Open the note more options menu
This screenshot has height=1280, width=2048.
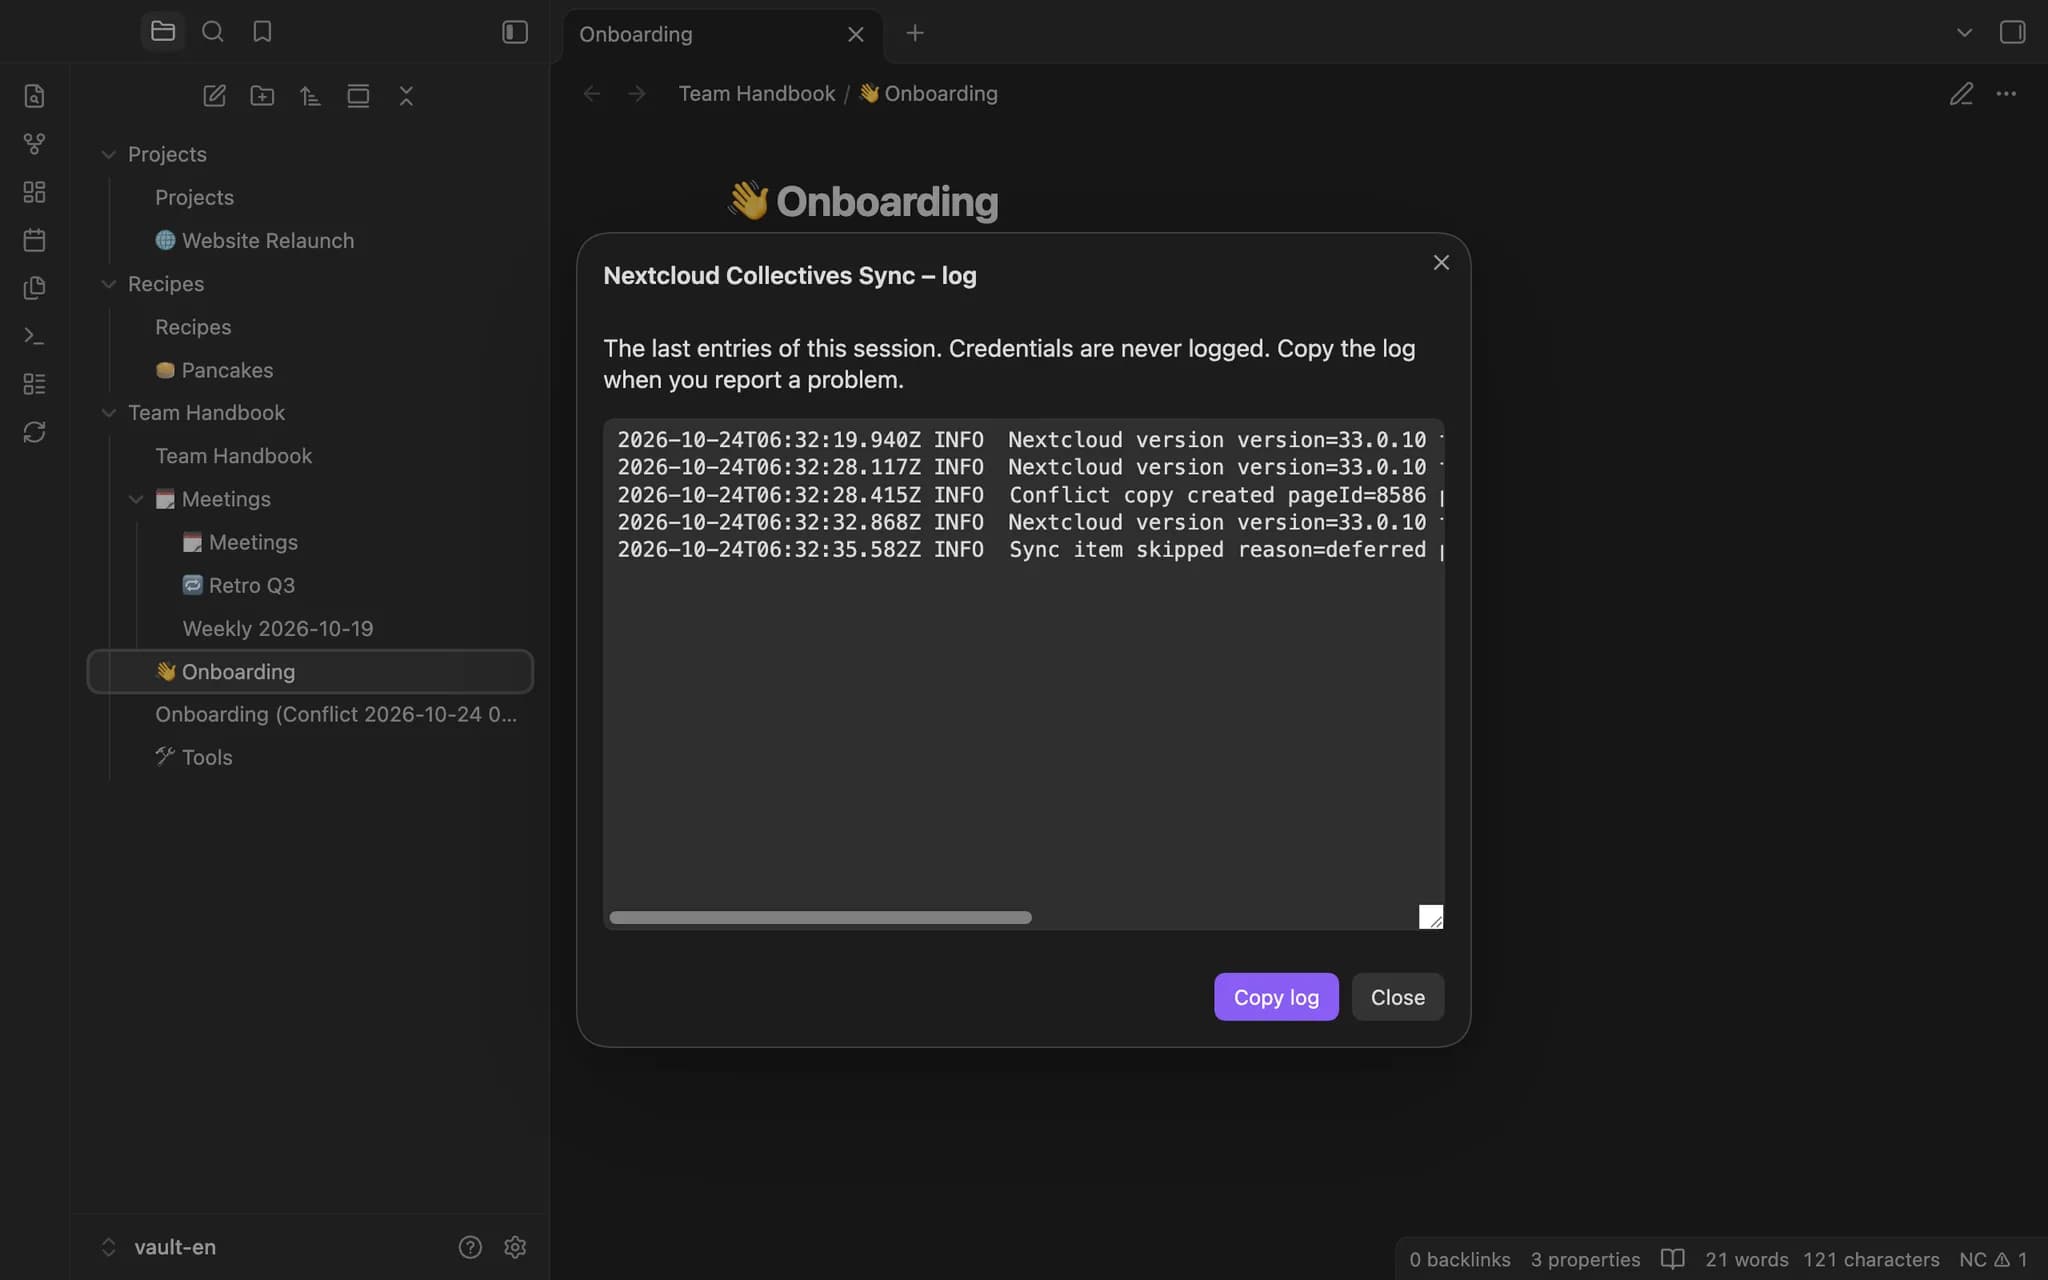click(x=2006, y=94)
